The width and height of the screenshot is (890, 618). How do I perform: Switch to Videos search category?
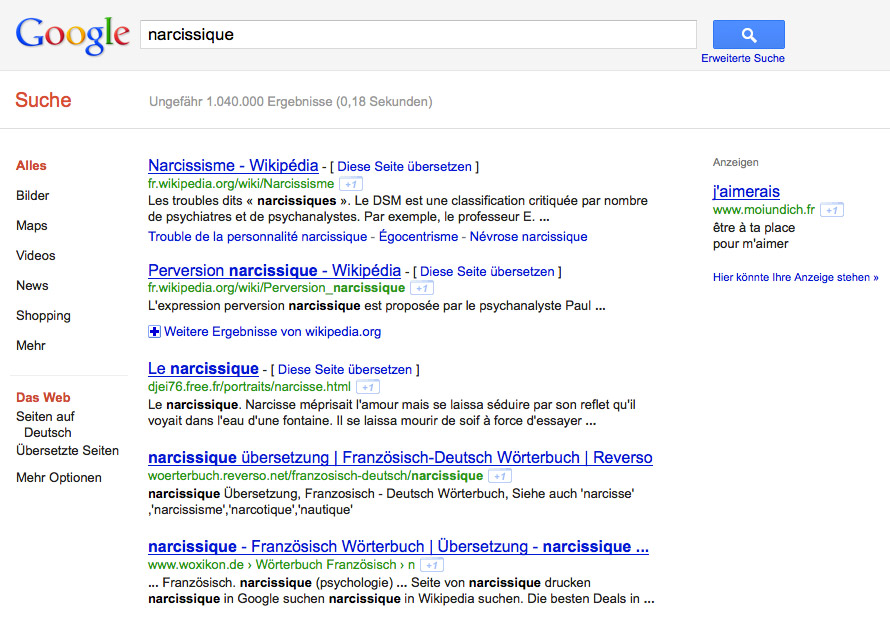click(x=36, y=256)
